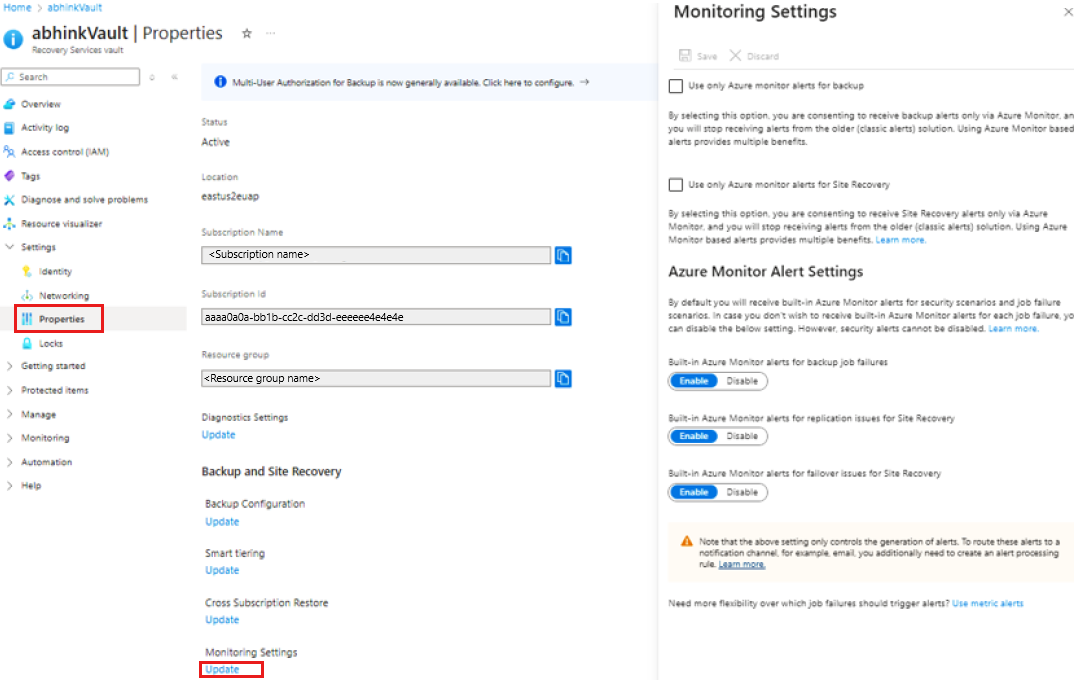Click the abhinkVault breadcrumb

[x=75, y=8]
